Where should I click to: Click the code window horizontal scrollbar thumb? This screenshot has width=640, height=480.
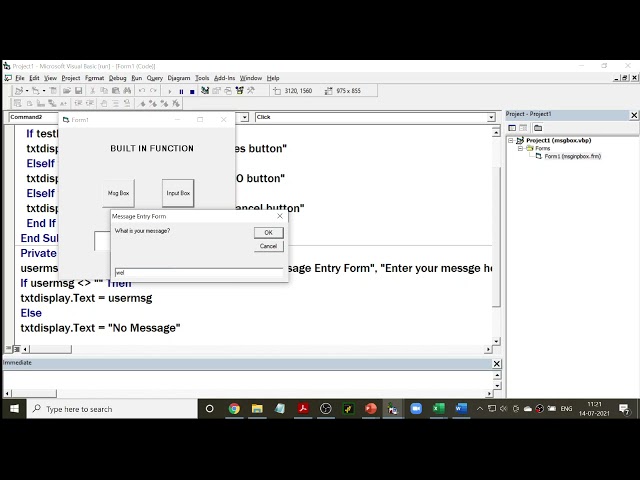tap(50, 349)
